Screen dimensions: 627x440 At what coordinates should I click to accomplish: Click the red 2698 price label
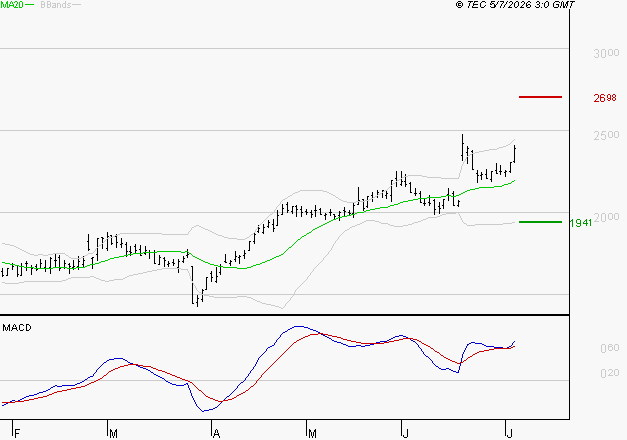click(x=605, y=98)
